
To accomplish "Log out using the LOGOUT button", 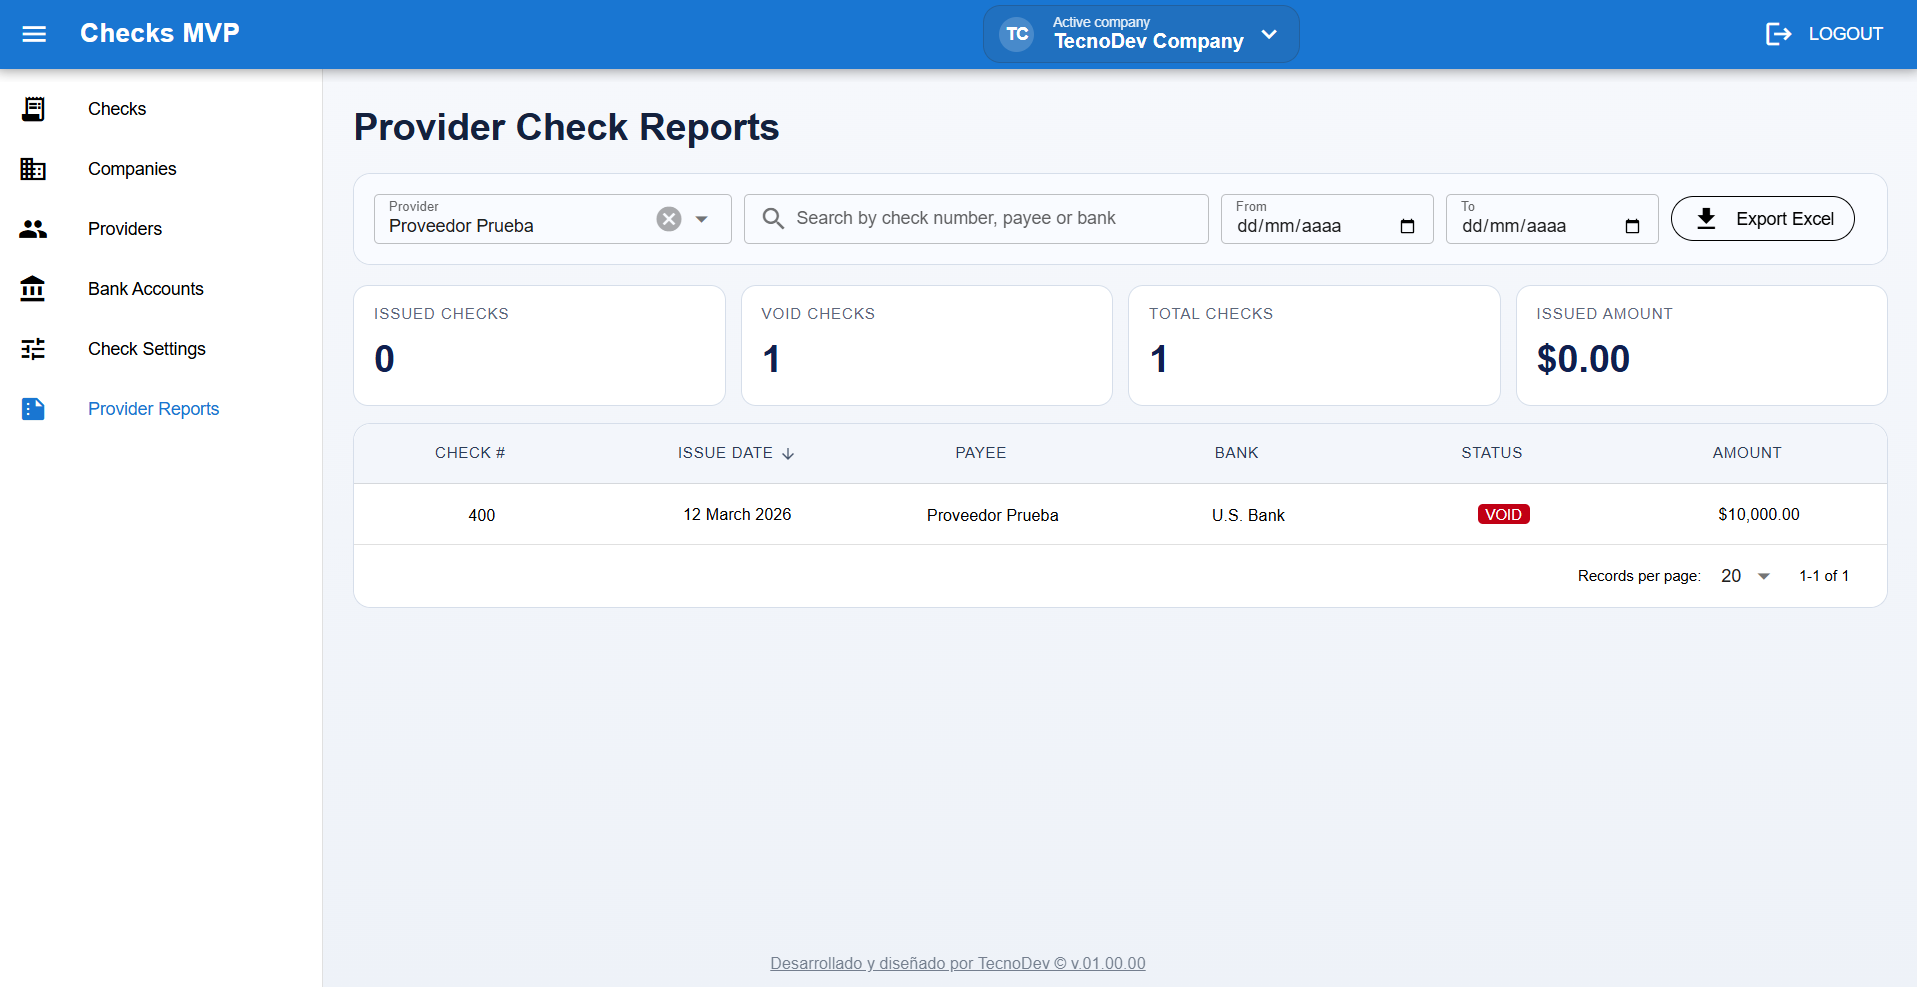I will 1824,34.
